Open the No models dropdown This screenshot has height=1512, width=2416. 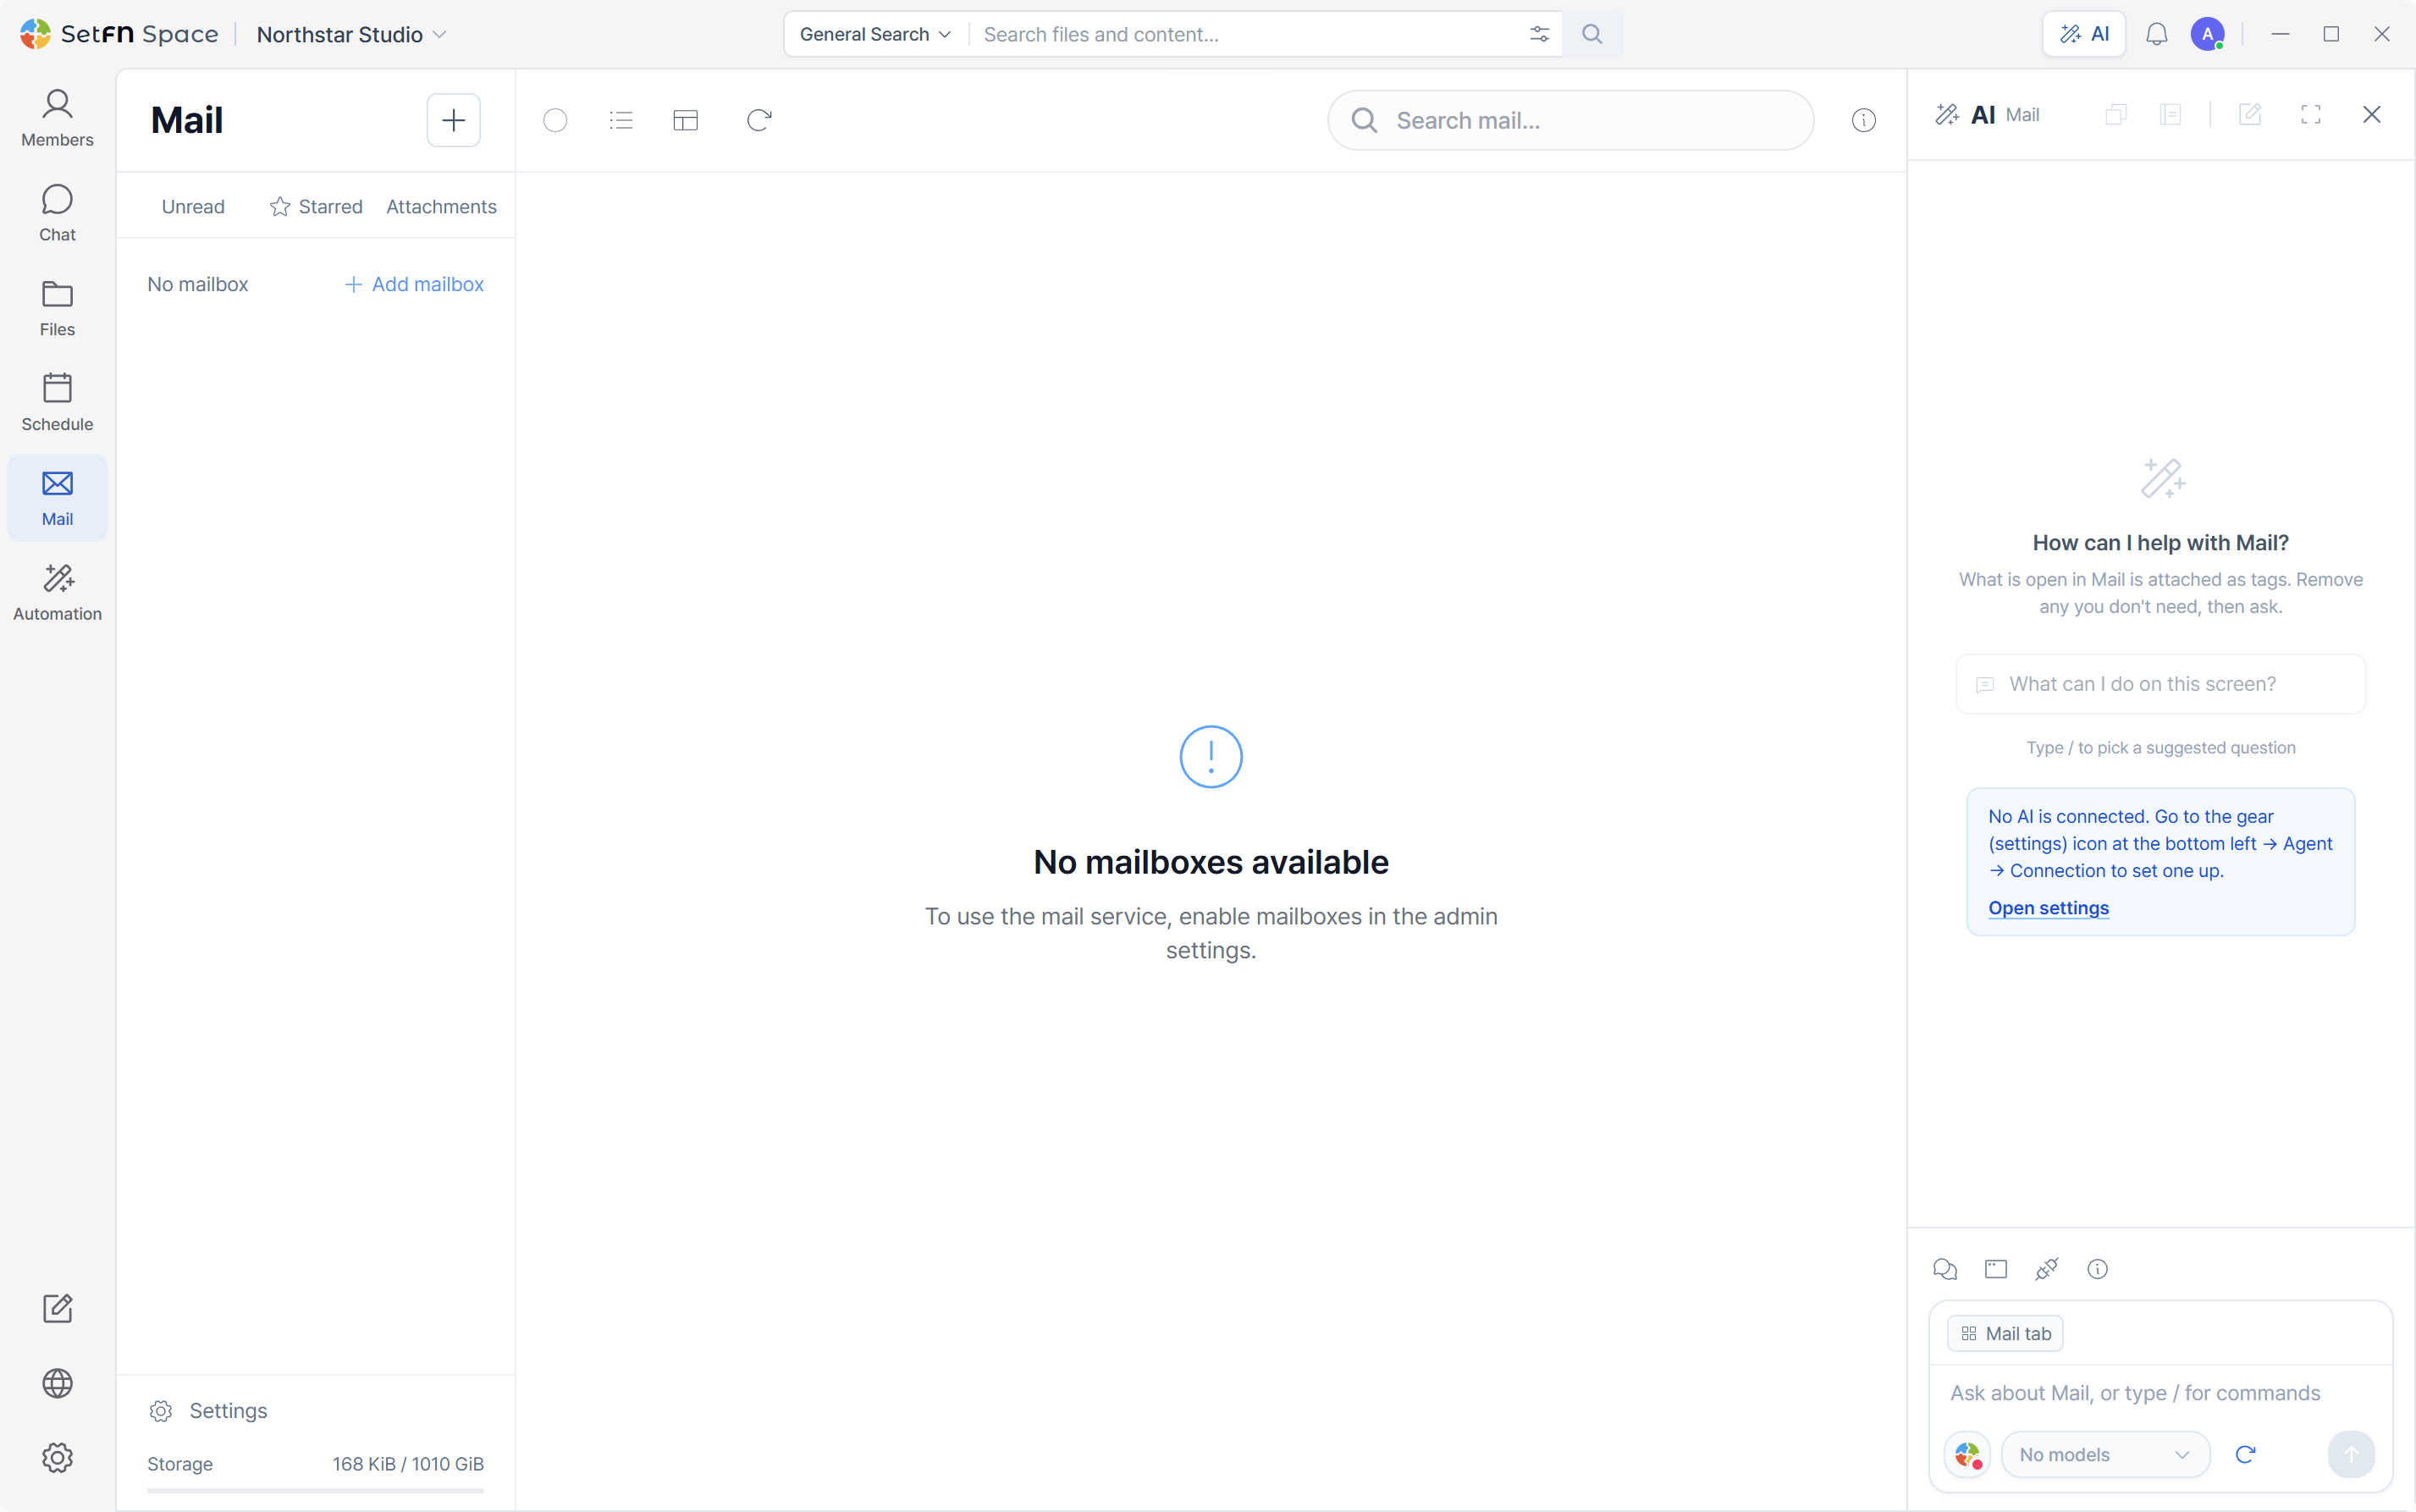click(x=2105, y=1455)
